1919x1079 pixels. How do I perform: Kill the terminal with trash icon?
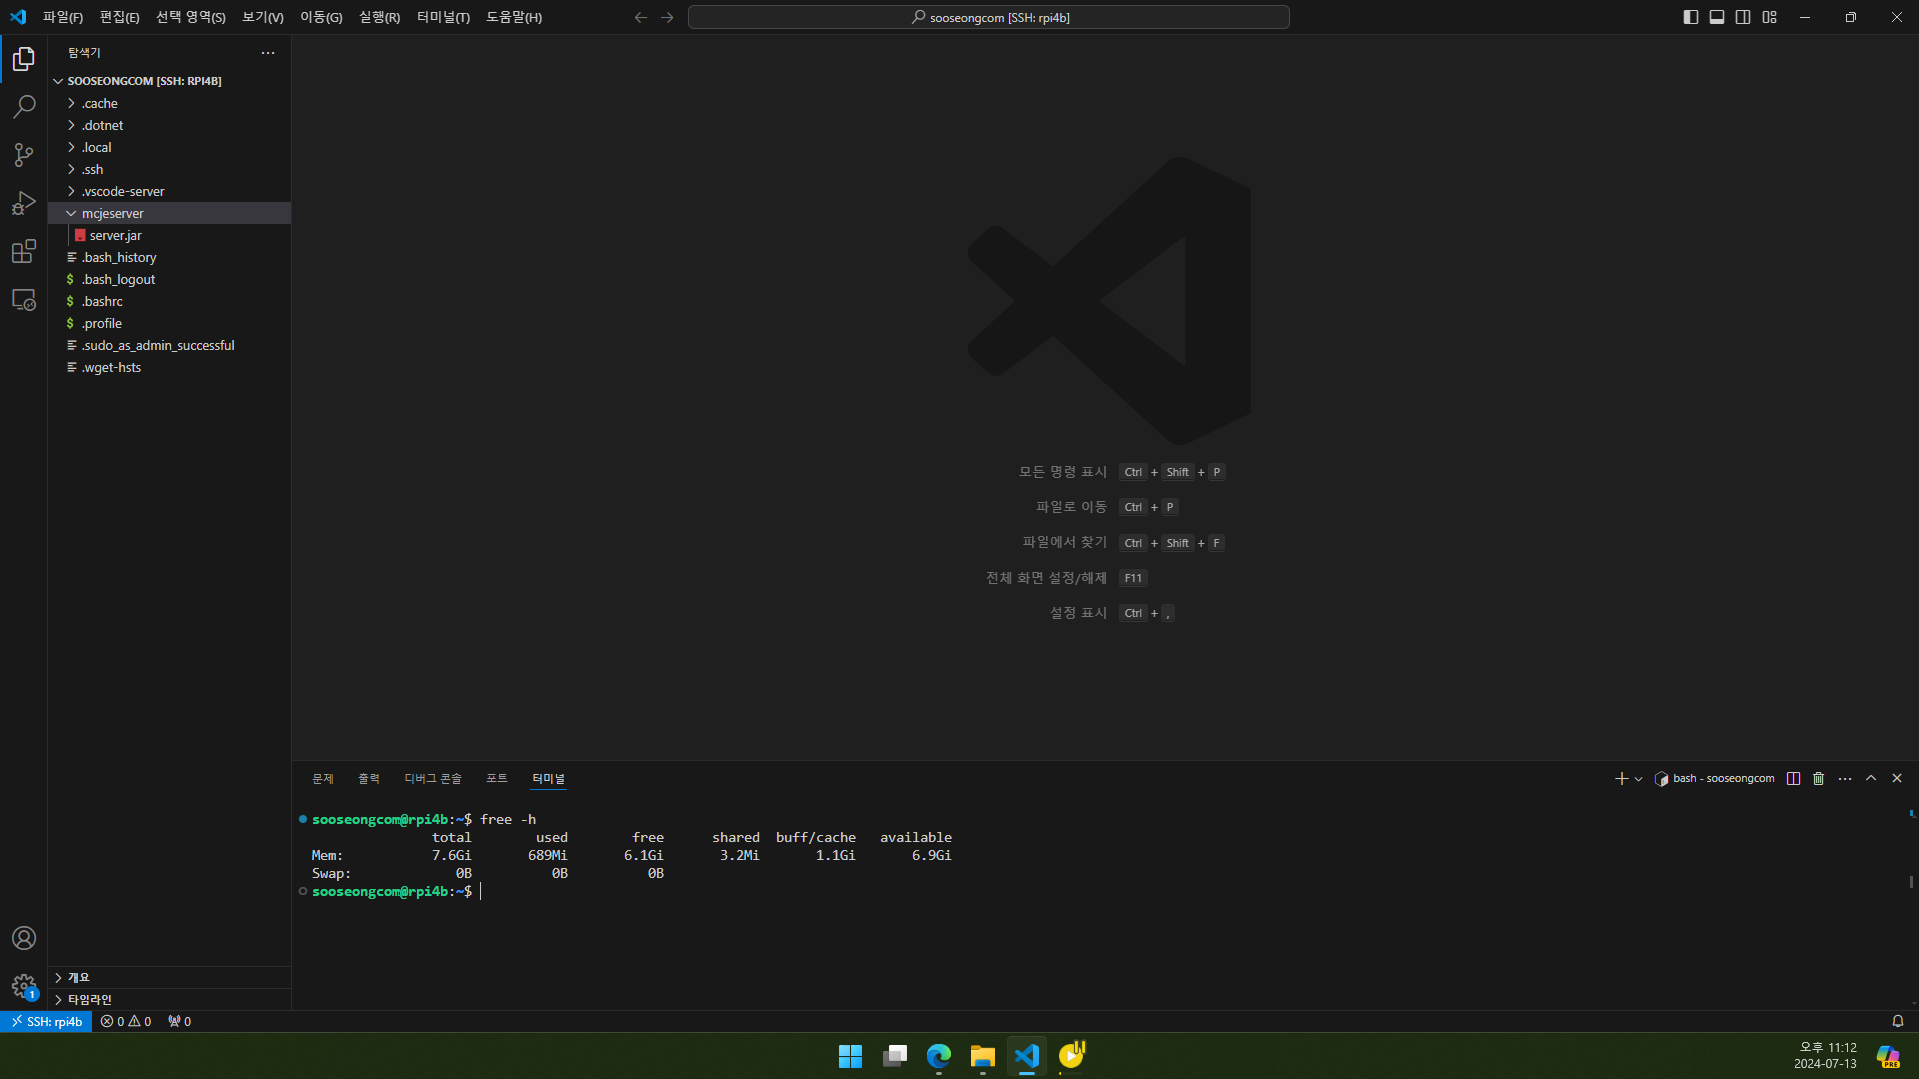tap(1819, 778)
